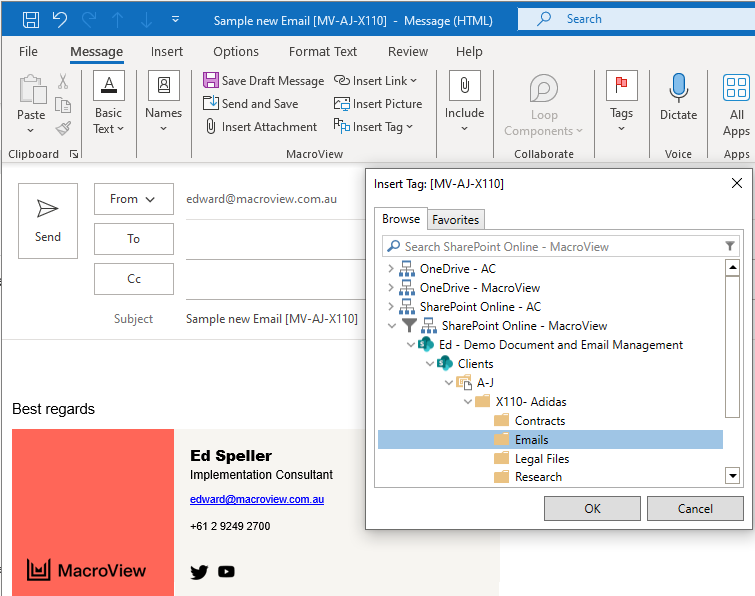Open the Options ribbon tab
The image size is (755, 596).
(x=236, y=52)
